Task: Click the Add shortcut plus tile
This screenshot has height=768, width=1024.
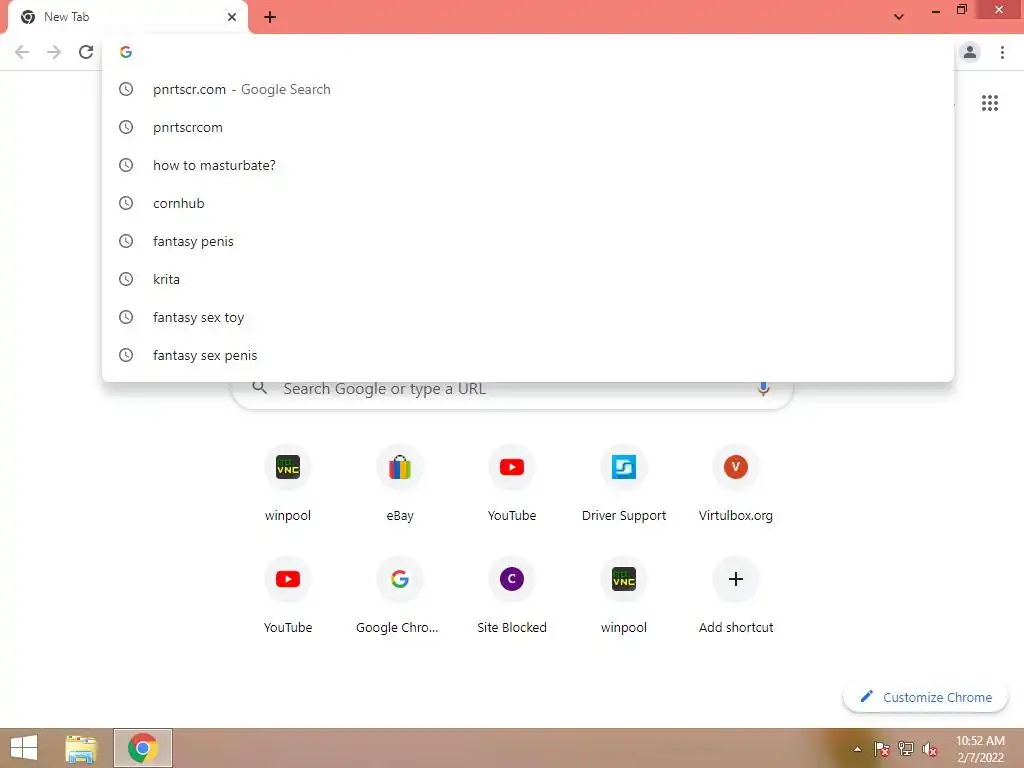Action: (x=736, y=595)
